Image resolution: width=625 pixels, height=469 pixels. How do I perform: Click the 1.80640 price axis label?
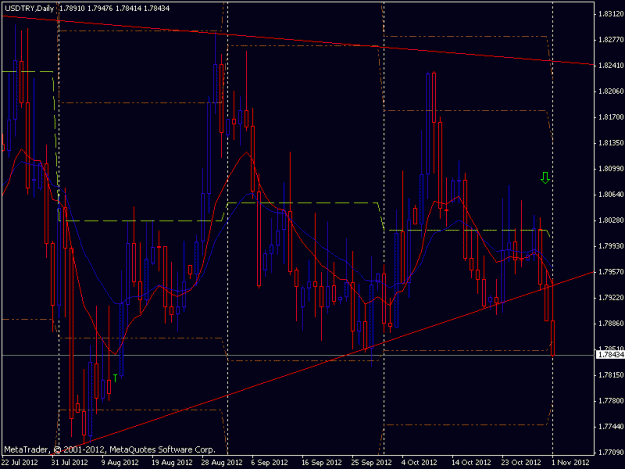click(x=611, y=194)
